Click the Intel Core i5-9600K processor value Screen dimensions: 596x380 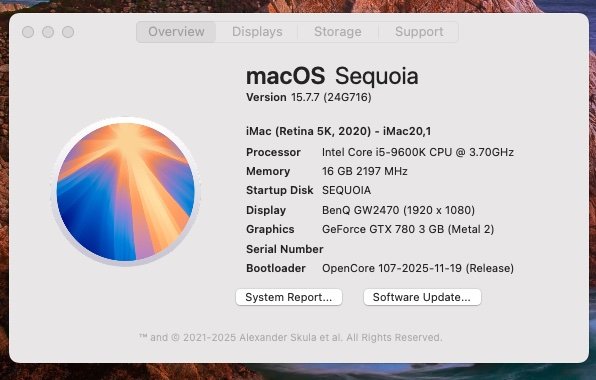point(418,152)
